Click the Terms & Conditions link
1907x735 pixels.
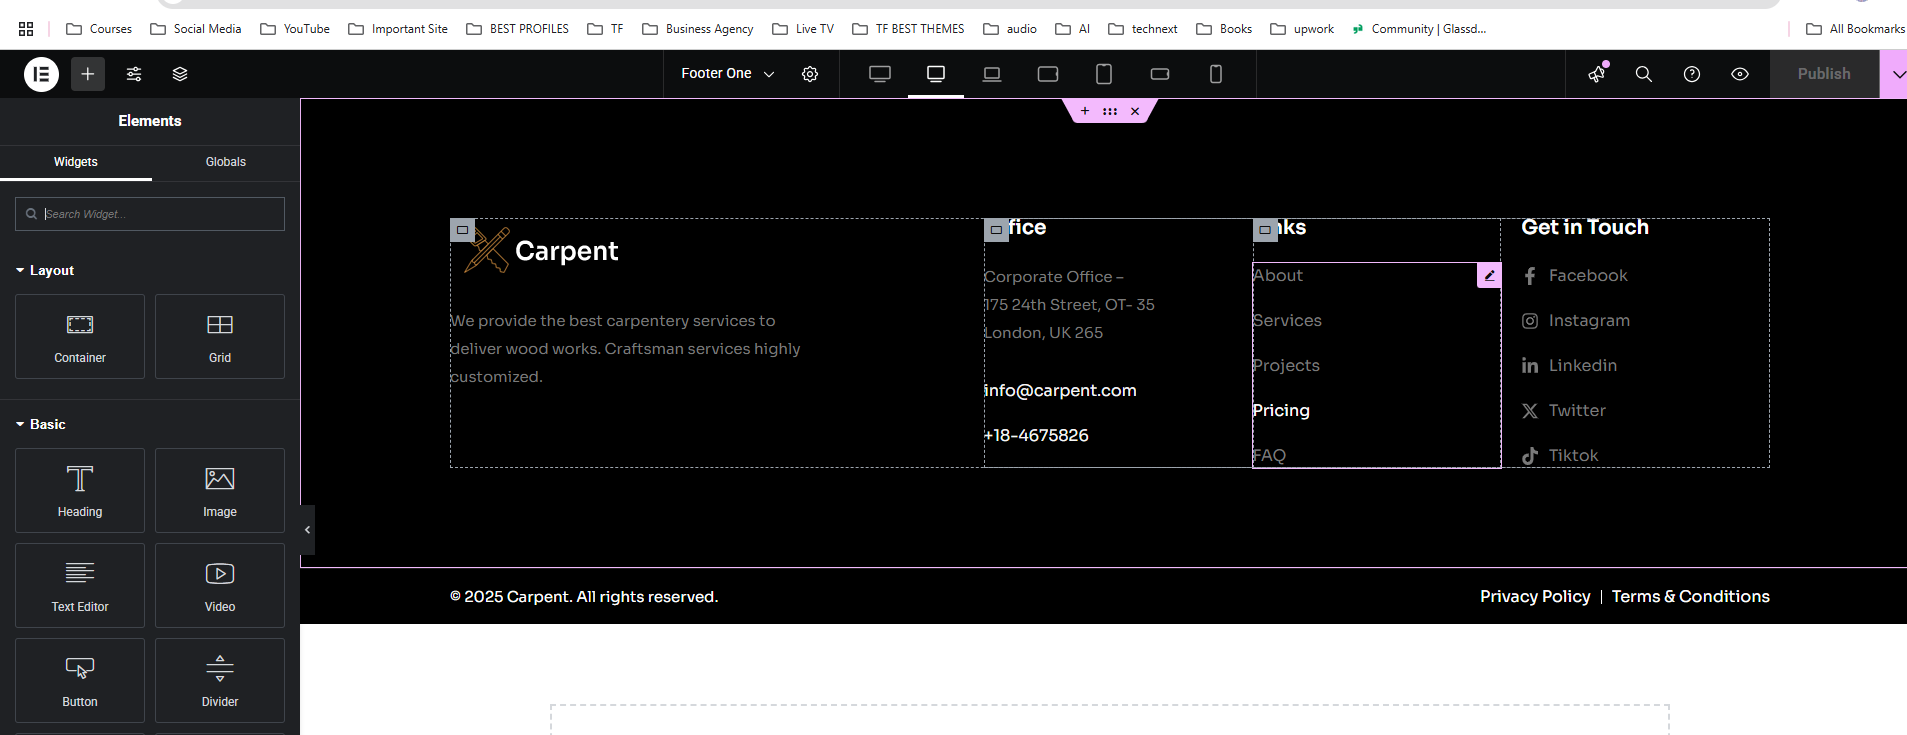click(x=1691, y=597)
